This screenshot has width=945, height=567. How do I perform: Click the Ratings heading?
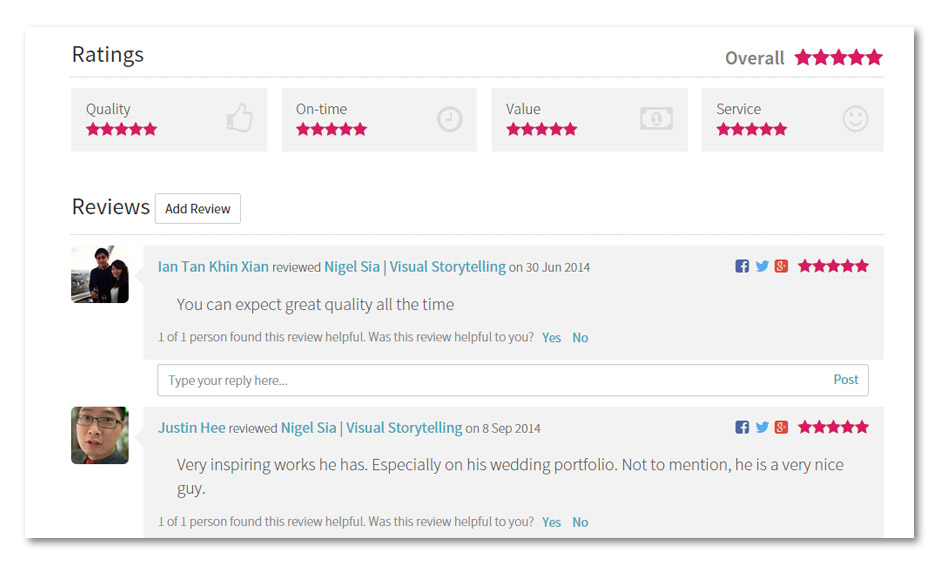108,55
